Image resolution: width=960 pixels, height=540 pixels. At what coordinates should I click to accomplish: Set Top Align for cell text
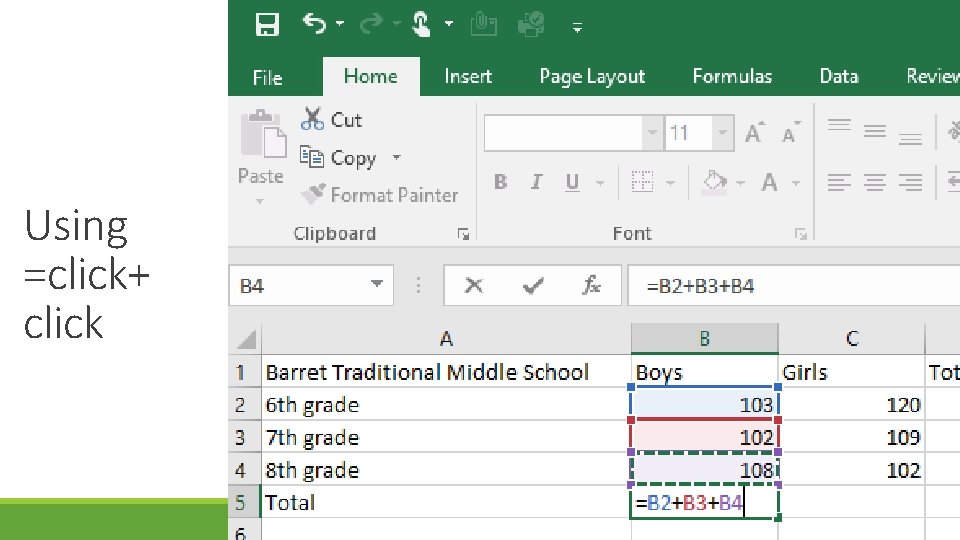point(839,127)
